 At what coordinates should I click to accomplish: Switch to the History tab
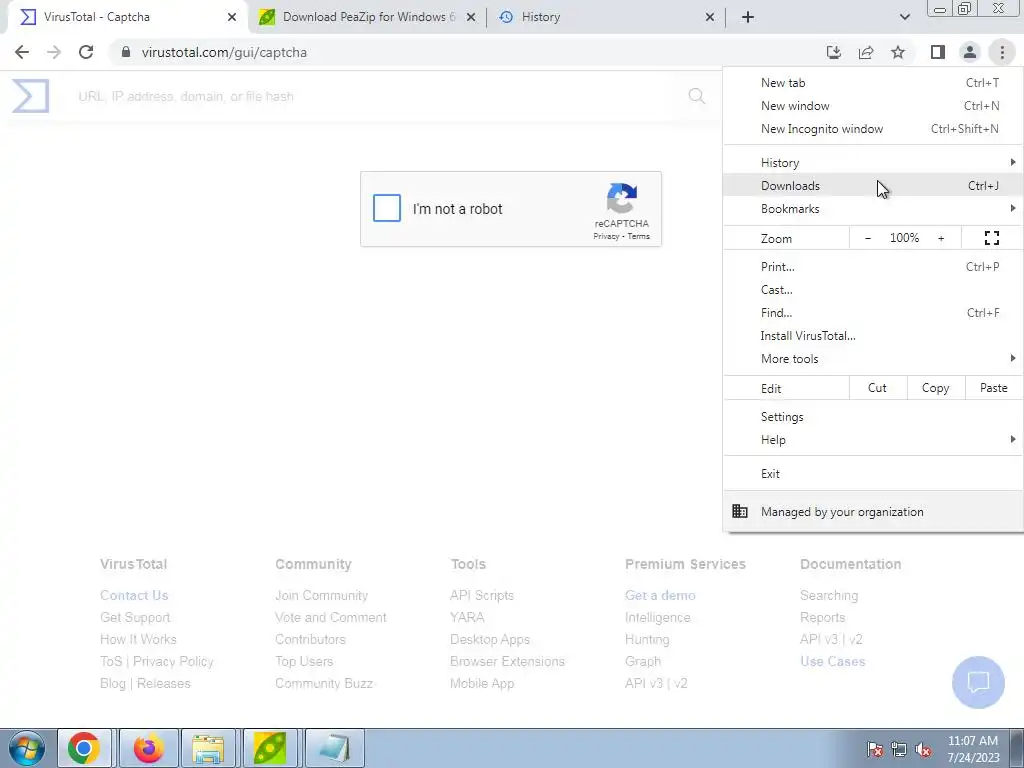607,17
